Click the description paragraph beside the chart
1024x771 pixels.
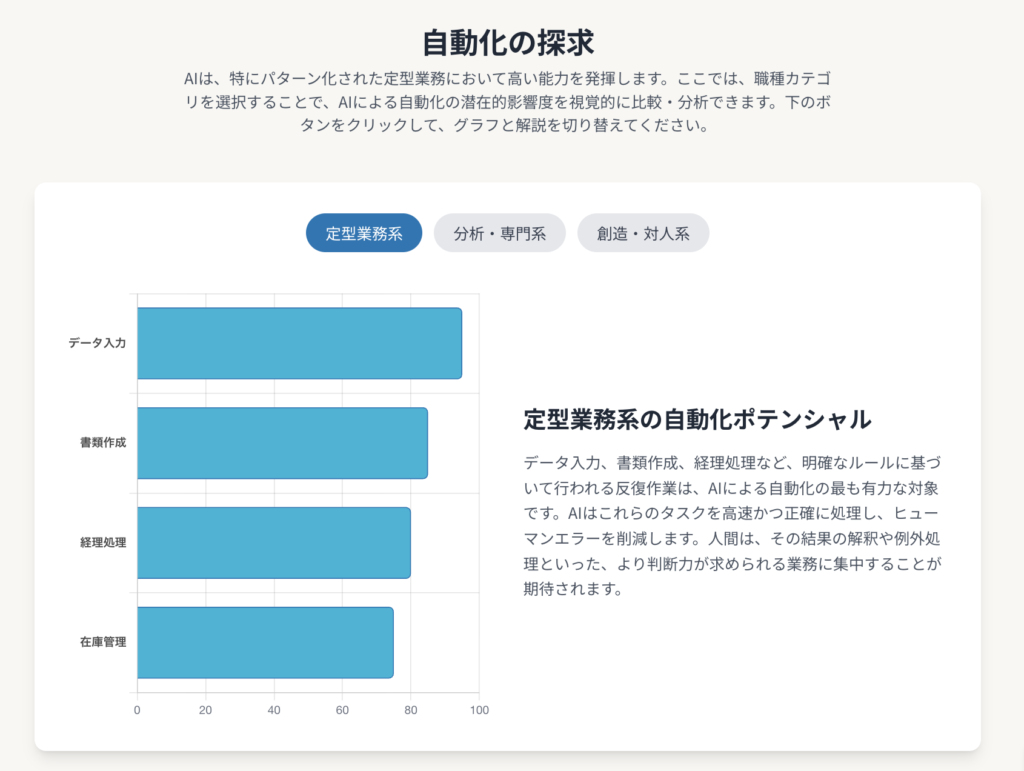[732, 525]
